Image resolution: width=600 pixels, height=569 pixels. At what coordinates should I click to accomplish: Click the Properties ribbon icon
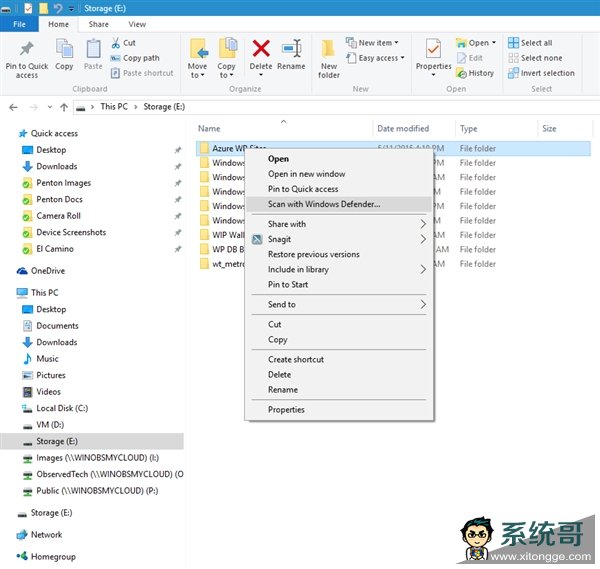click(434, 50)
